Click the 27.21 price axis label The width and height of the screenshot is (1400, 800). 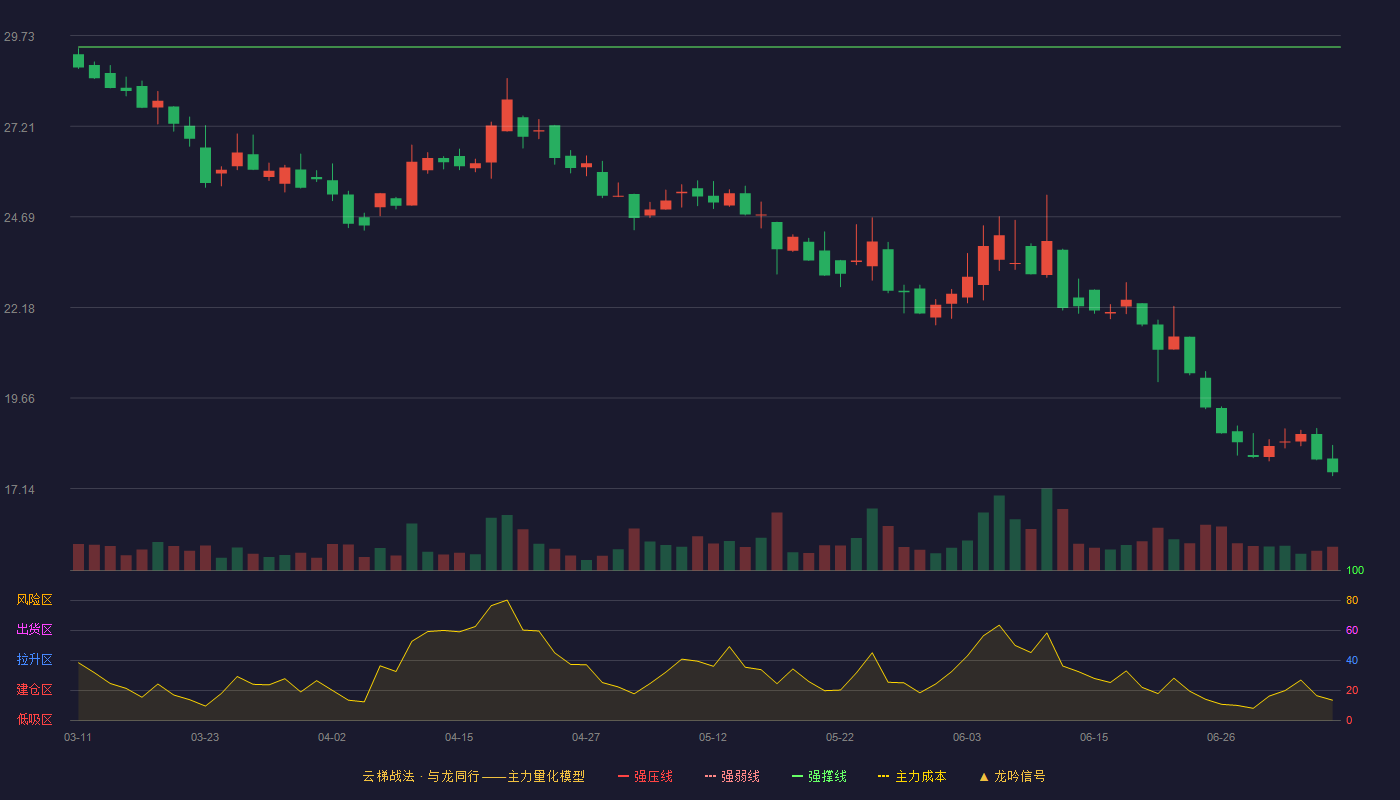(19, 128)
